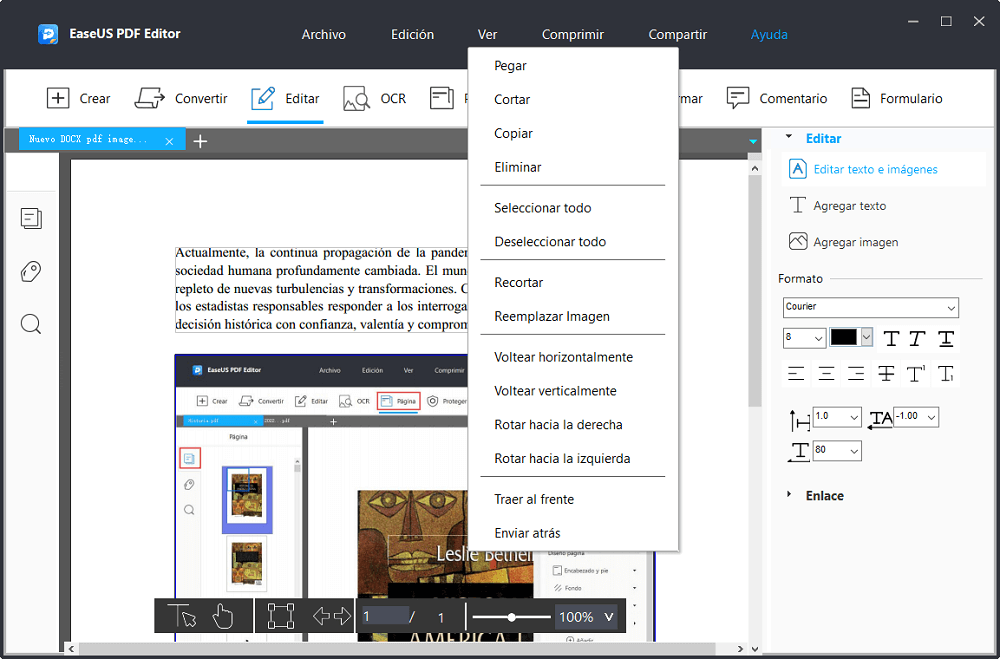The width and height of the screenshot is (1000, 659).
Task: Collapse the Editar section
Action: [x=789, y=137]
